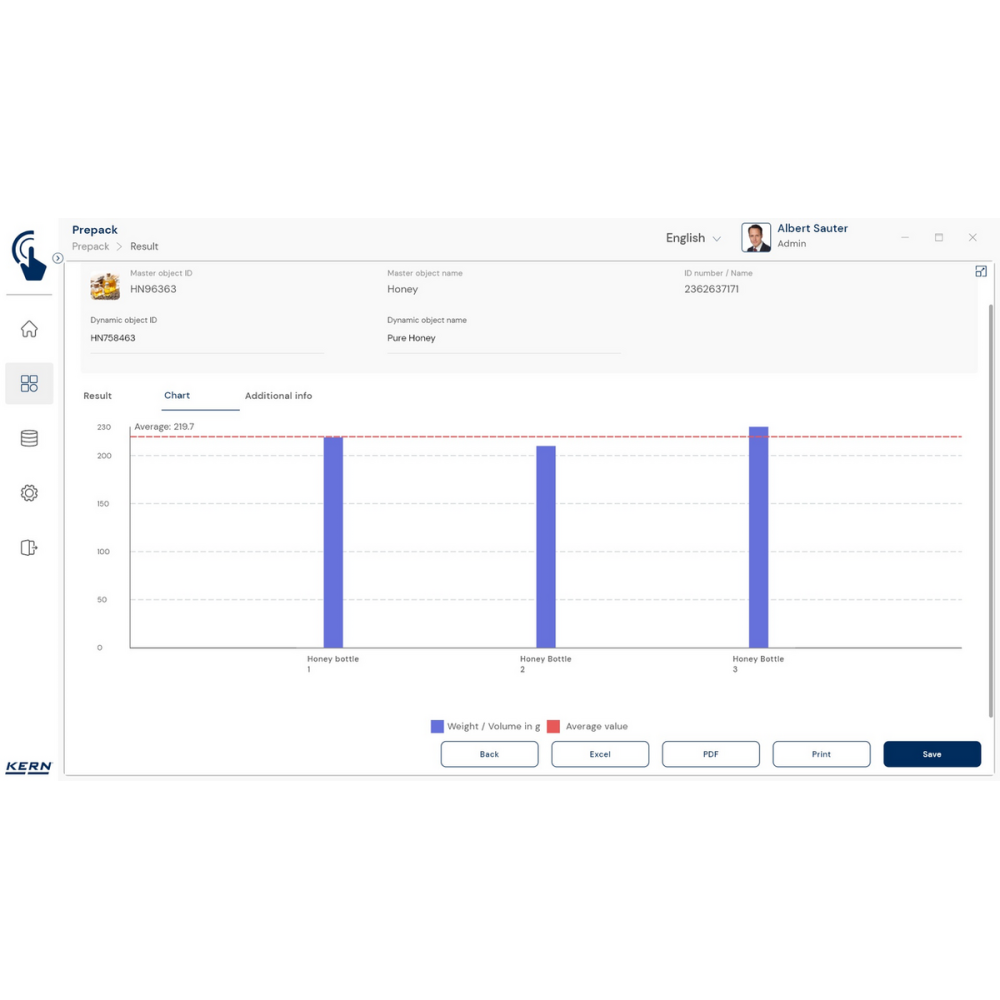Export results with PDF button

(x=710, y=754)
